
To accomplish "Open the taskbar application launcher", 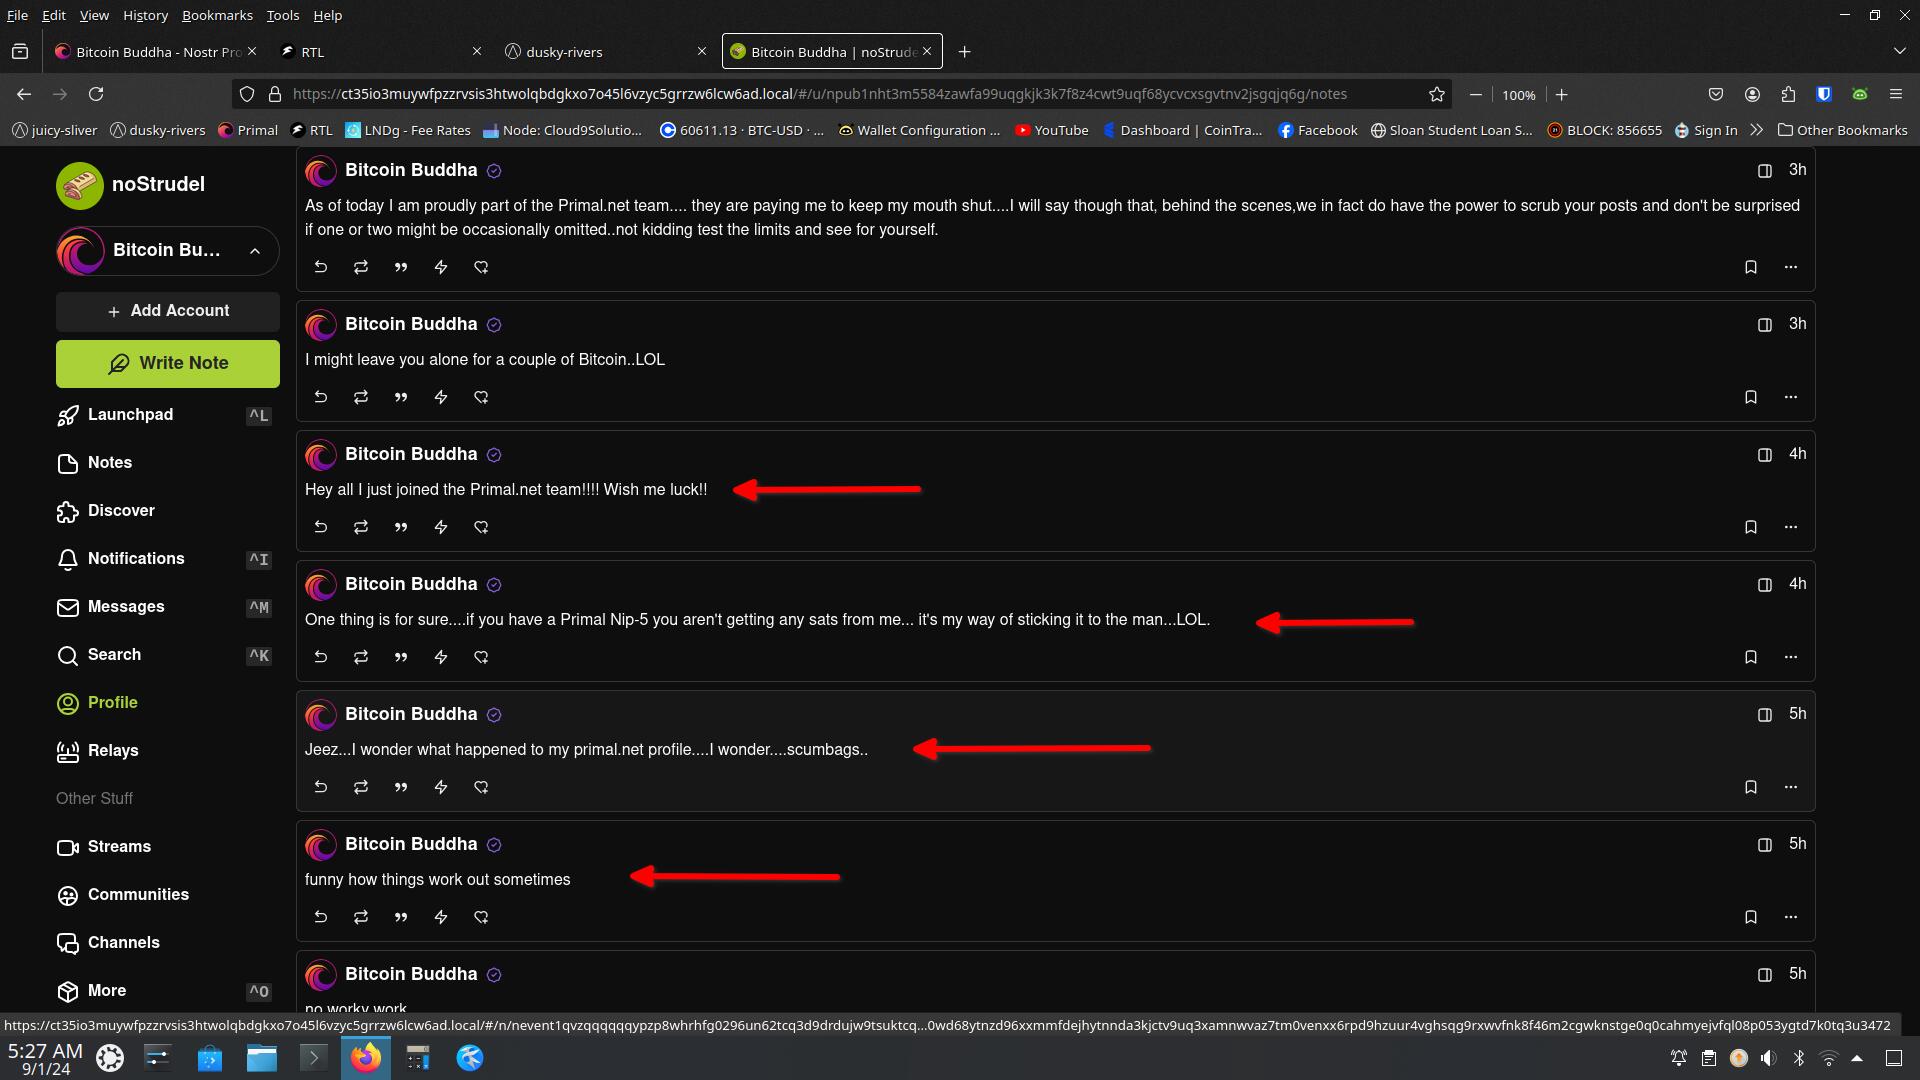I will tap(110, 1058).
